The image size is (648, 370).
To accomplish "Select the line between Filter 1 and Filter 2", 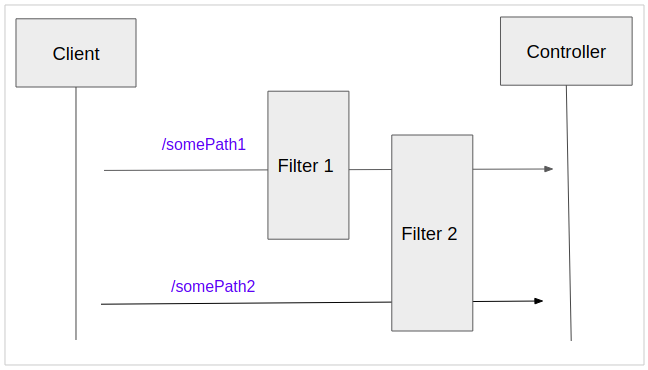I will pos(370,169).
